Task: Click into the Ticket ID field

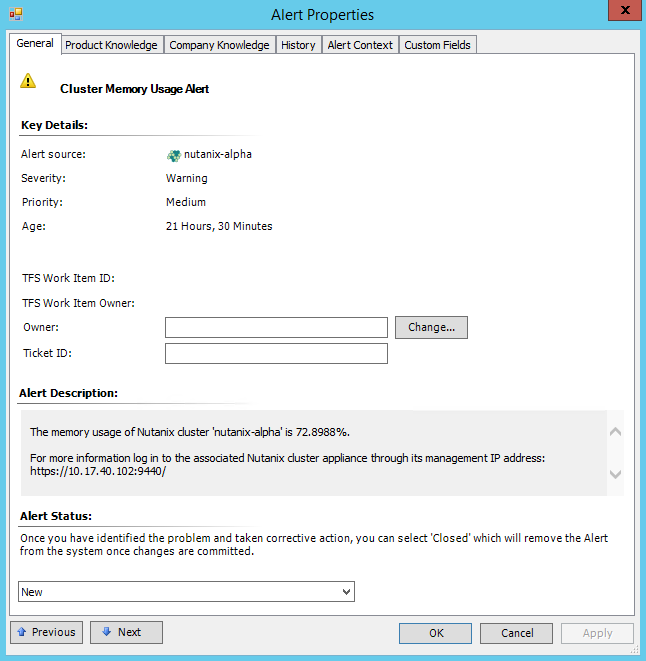Action: 276,353
